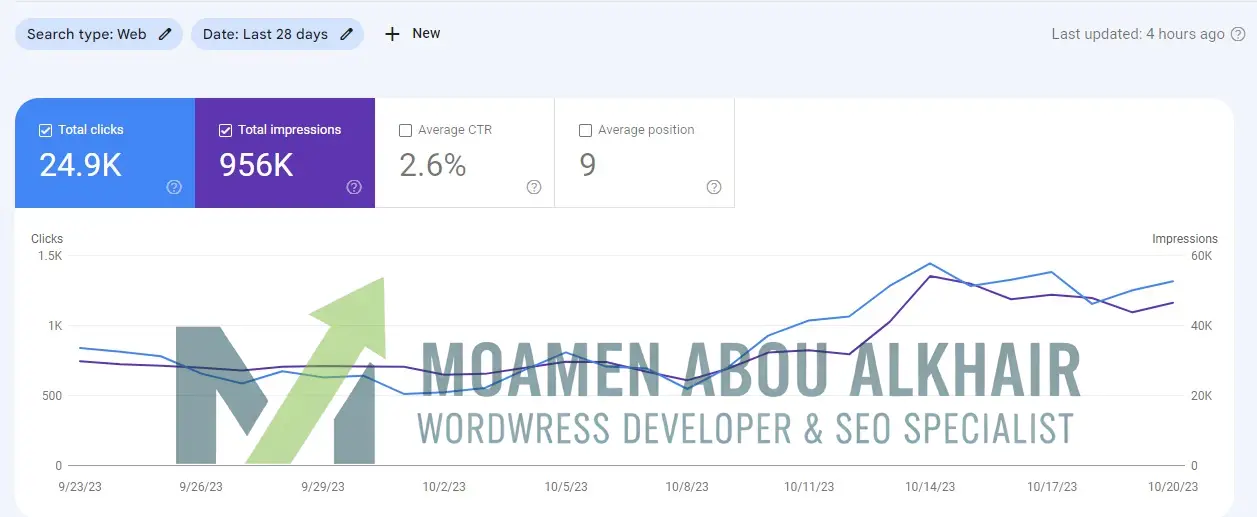Open the Search type: Web filter chip
The image size is (1257, 517).
[x=87, y=34]
